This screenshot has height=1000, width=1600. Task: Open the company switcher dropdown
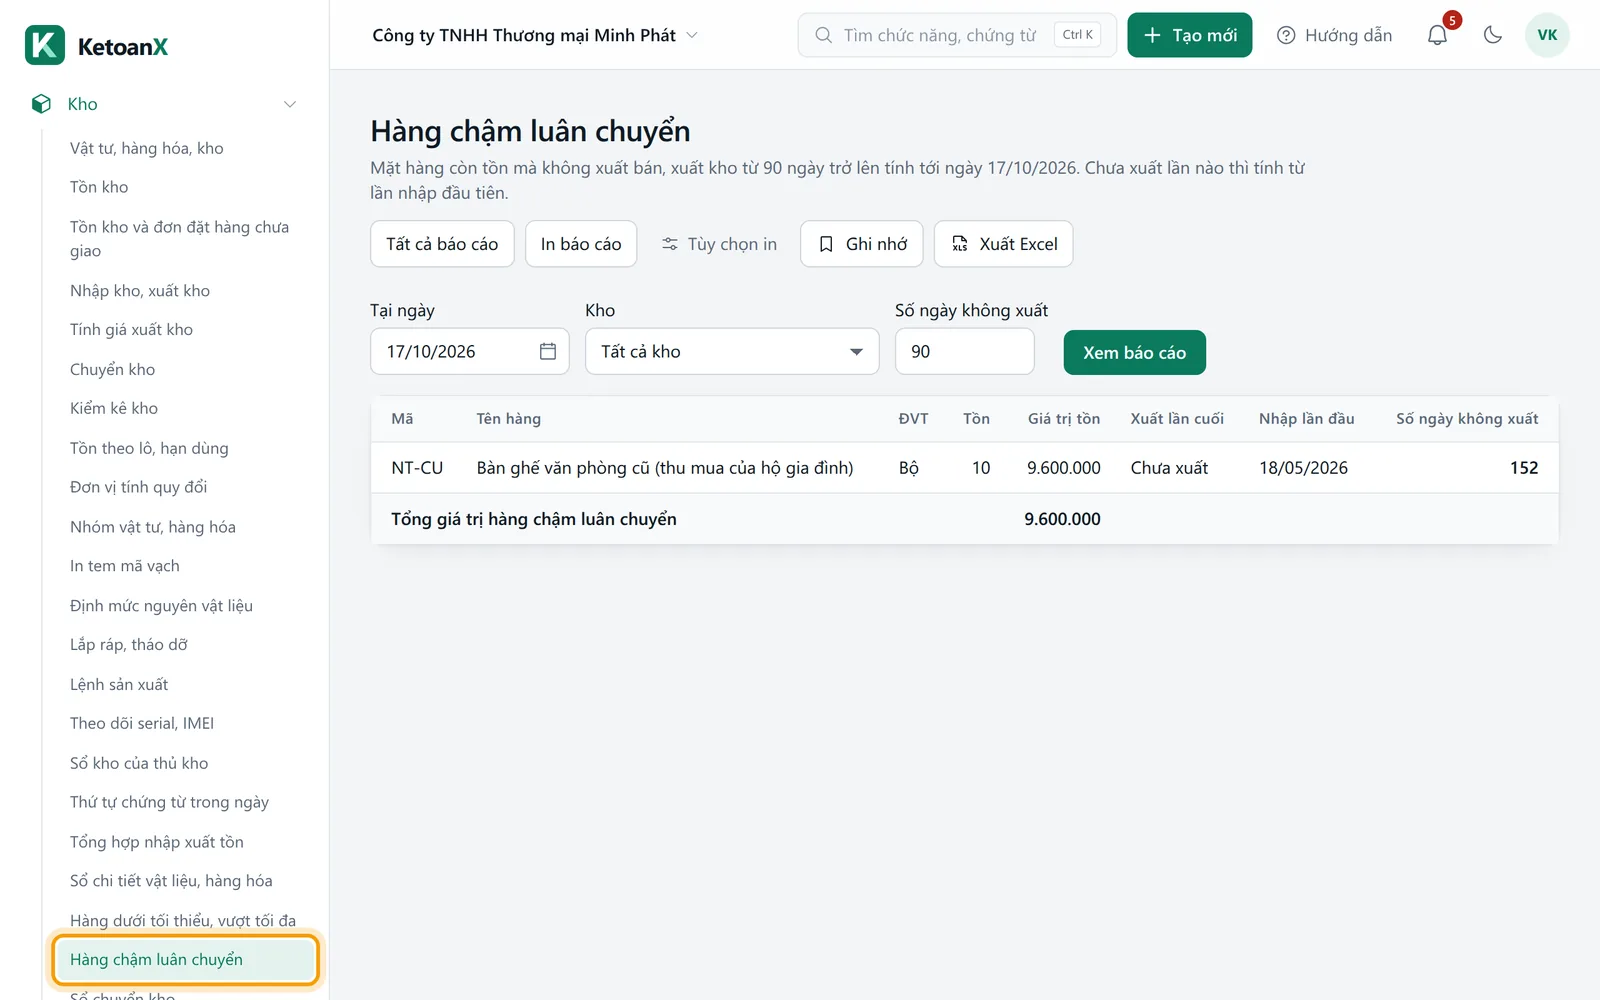click(x=535, y=35)
